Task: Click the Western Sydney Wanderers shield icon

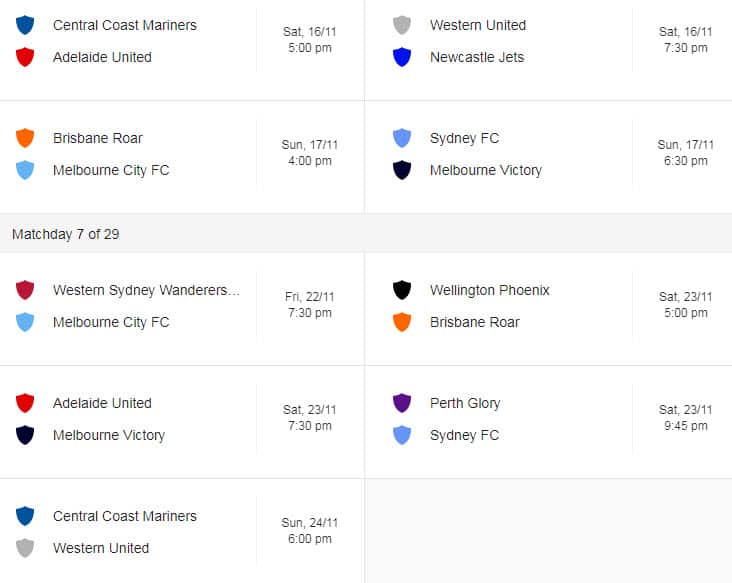Action: pos(25,290)
